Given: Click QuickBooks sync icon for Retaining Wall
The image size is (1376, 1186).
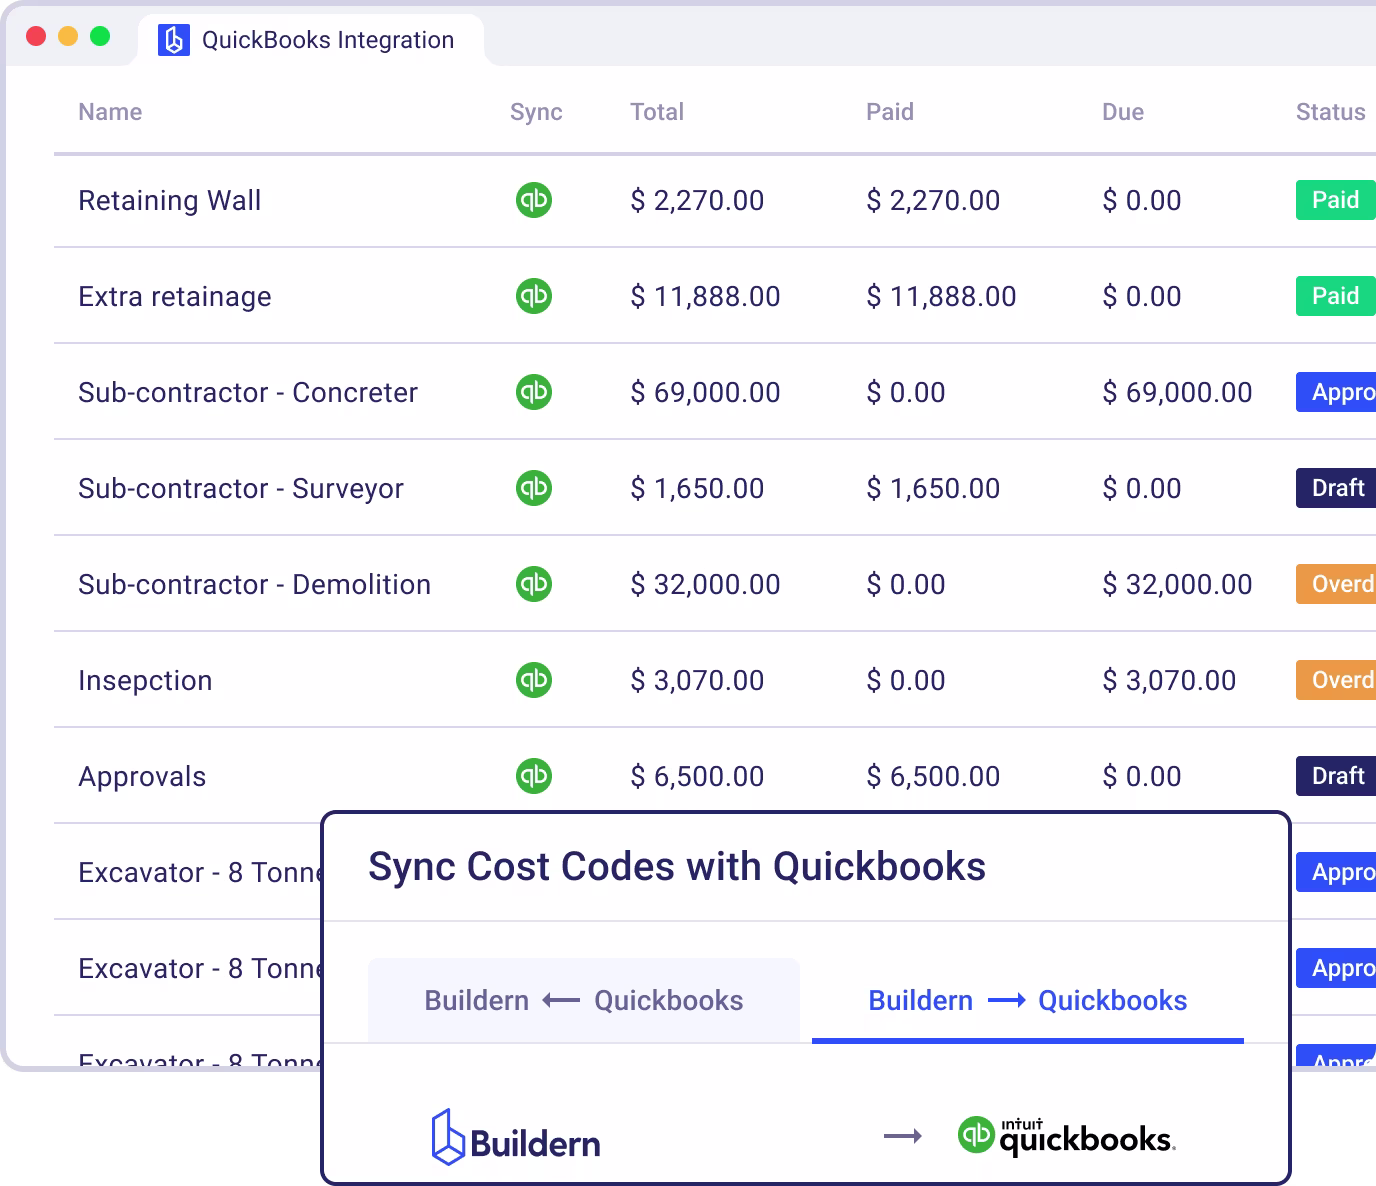Looking at the screenshot, I should click(534, 200).
